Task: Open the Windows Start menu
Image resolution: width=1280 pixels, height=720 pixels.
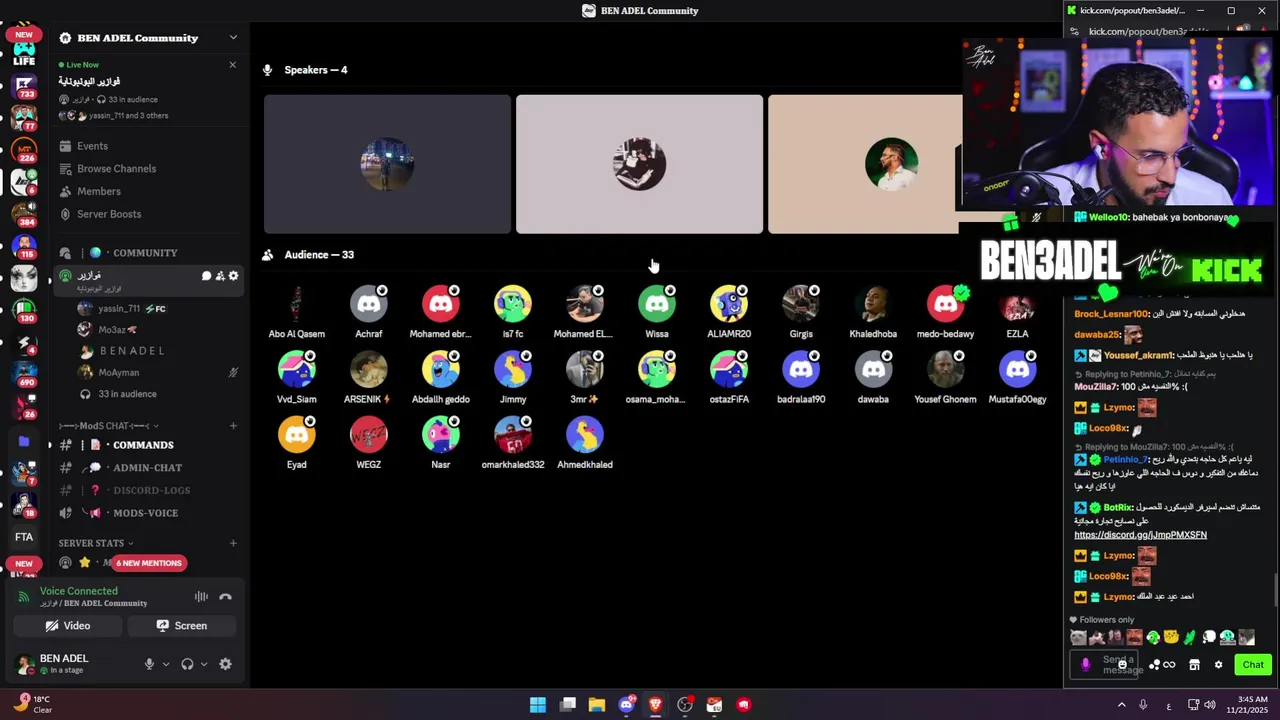Action: coord(538,705)
